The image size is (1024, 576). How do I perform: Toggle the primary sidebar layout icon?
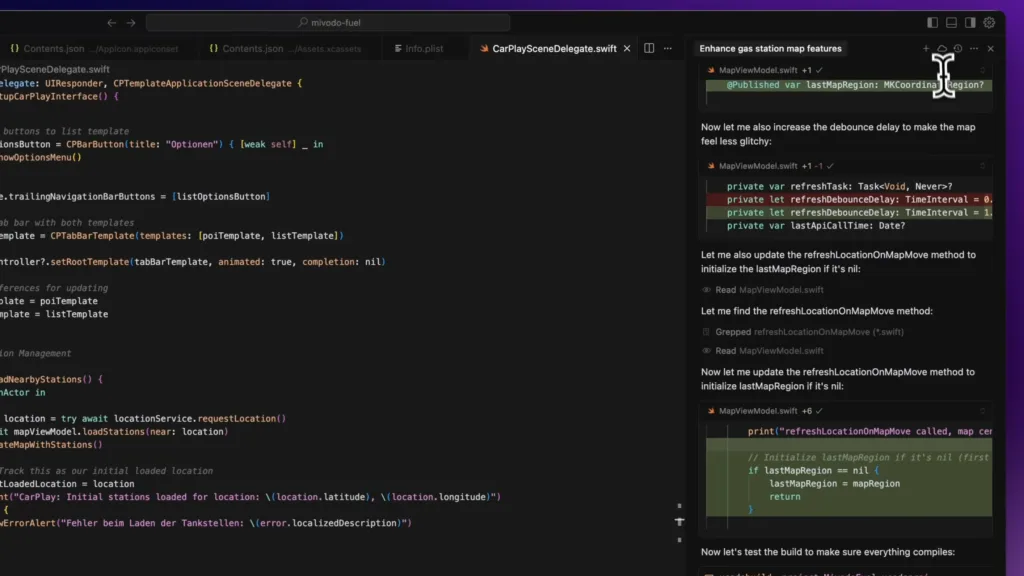(932, 23)
